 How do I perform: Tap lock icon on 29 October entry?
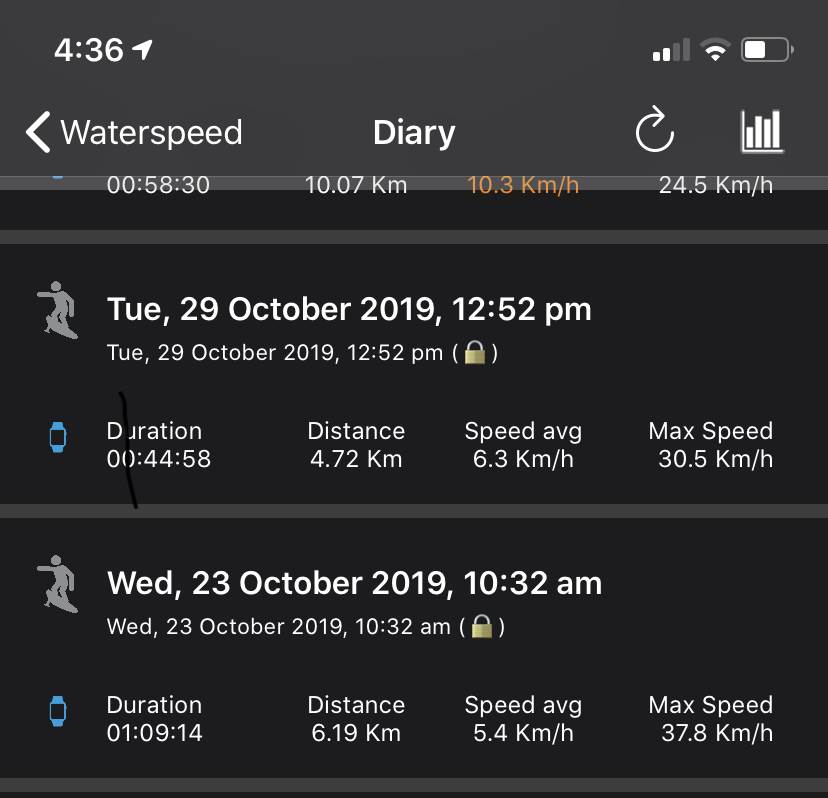[x=475, y=352]
